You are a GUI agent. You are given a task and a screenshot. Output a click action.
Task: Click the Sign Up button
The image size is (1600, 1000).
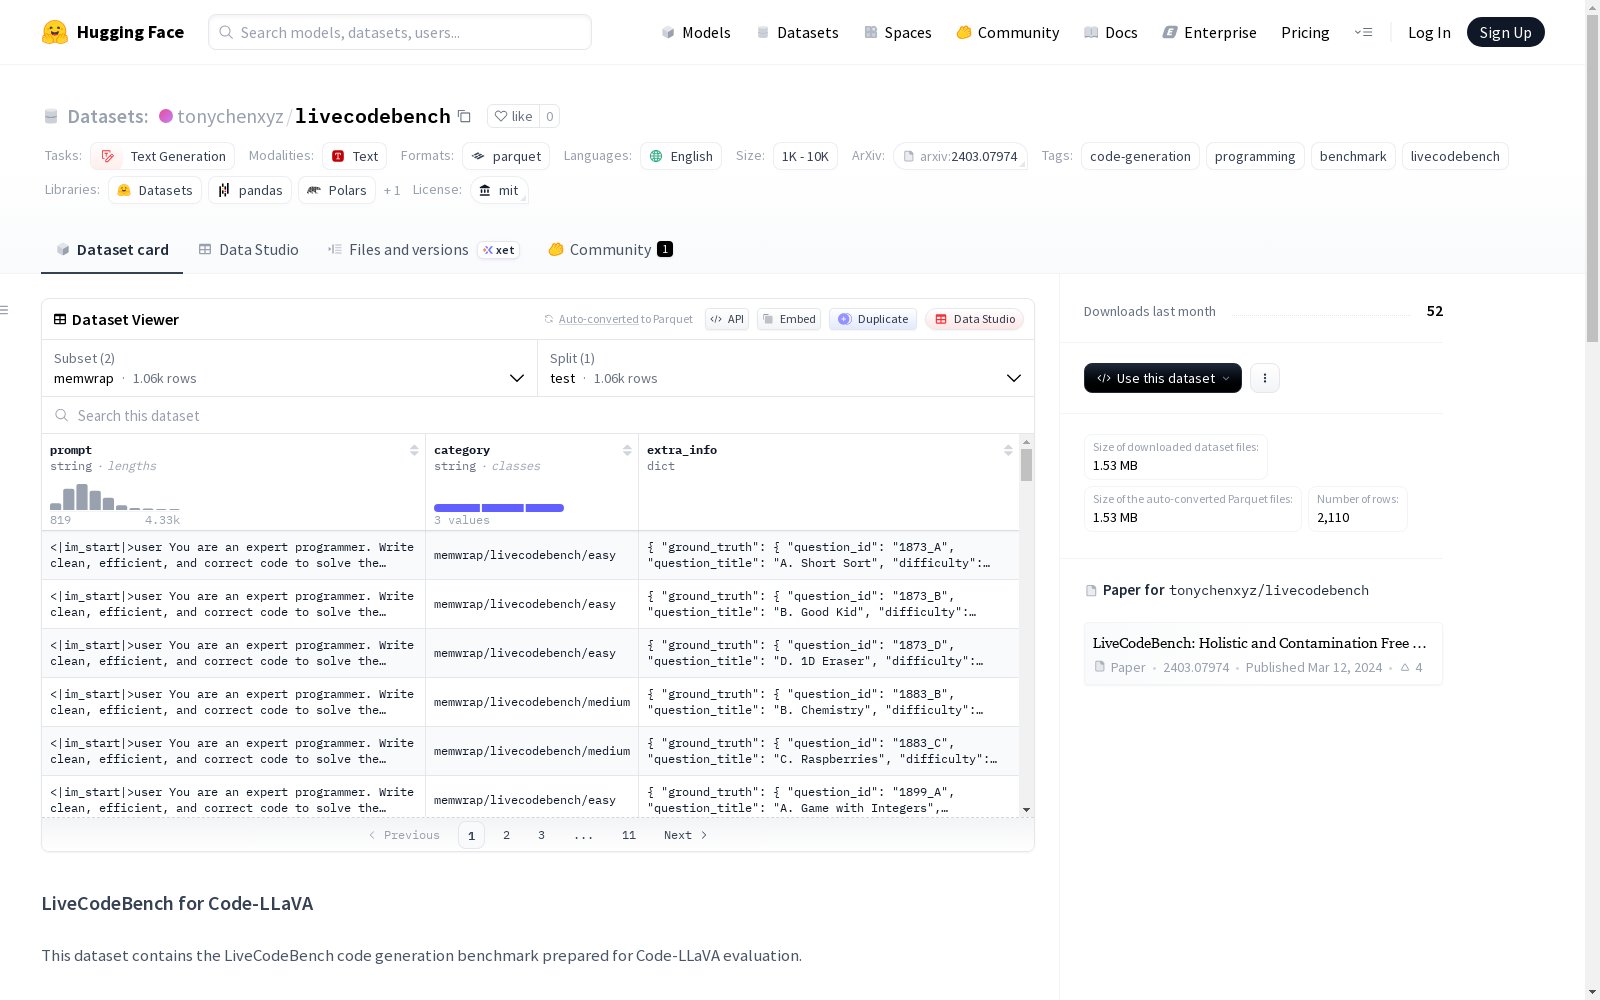1506,32
